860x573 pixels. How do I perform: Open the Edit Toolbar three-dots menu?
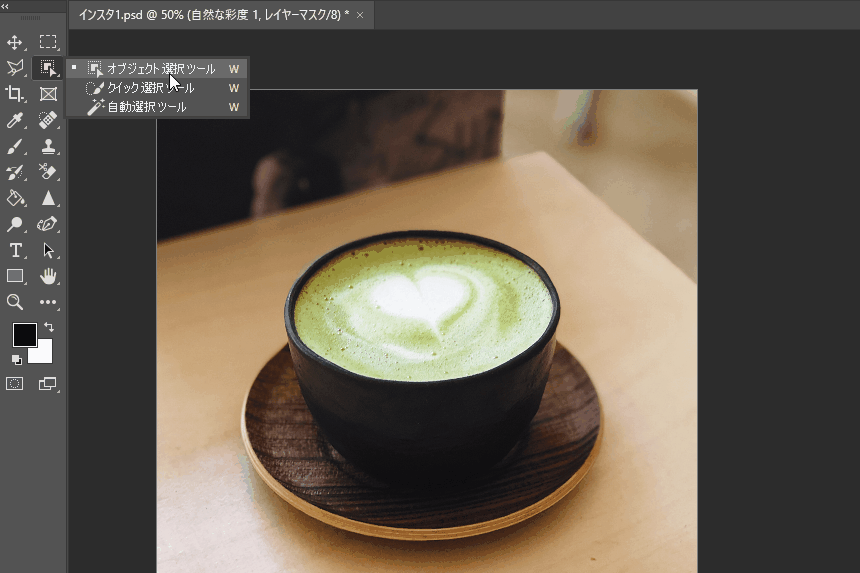click(48, 302)
